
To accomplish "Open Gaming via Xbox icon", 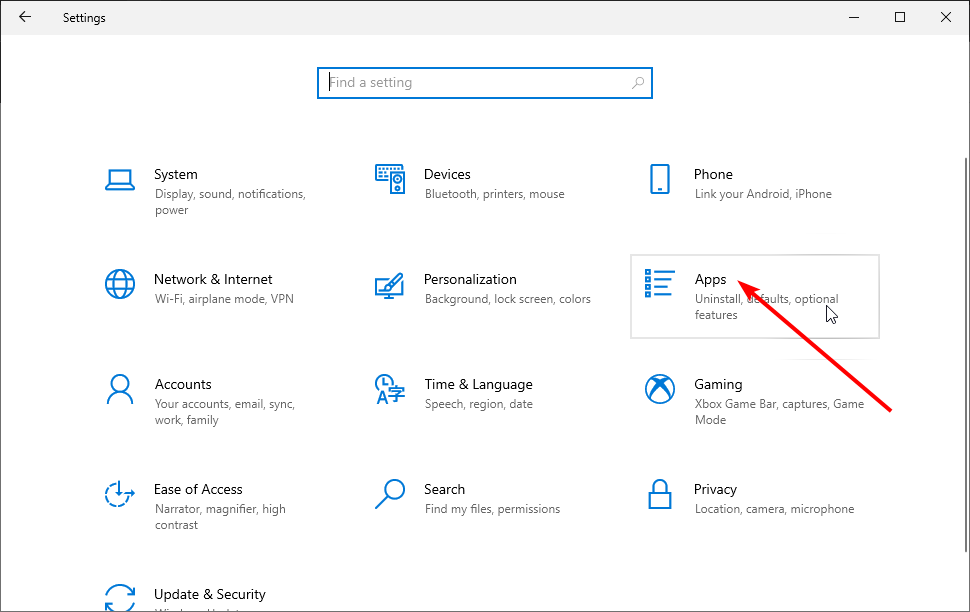I will pyautogui.click(x=659, y=389).
